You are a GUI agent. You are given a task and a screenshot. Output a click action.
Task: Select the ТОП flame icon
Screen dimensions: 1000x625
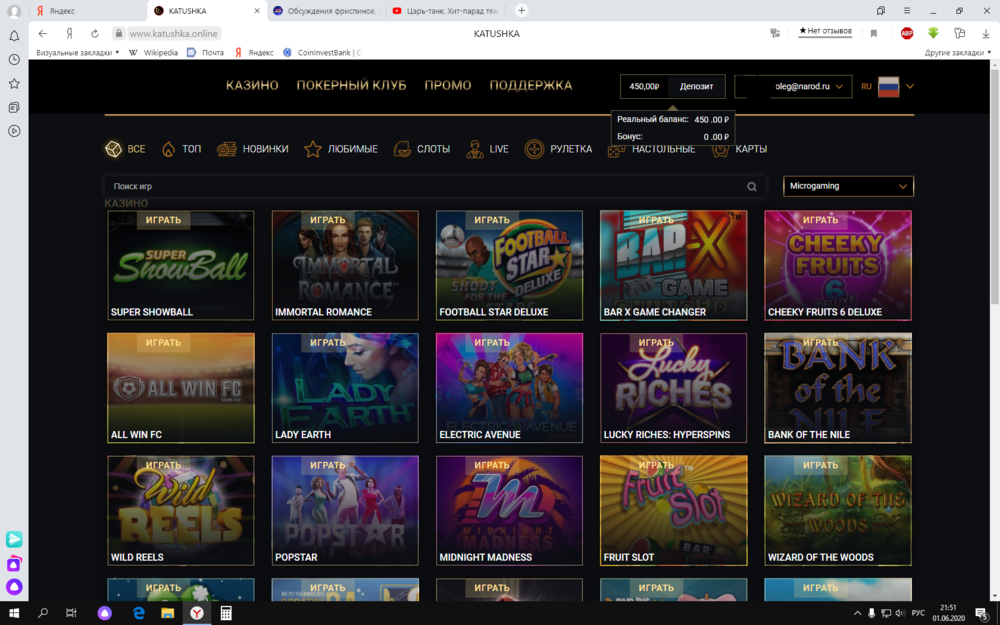pyautogui.click(x=168, y=149)
